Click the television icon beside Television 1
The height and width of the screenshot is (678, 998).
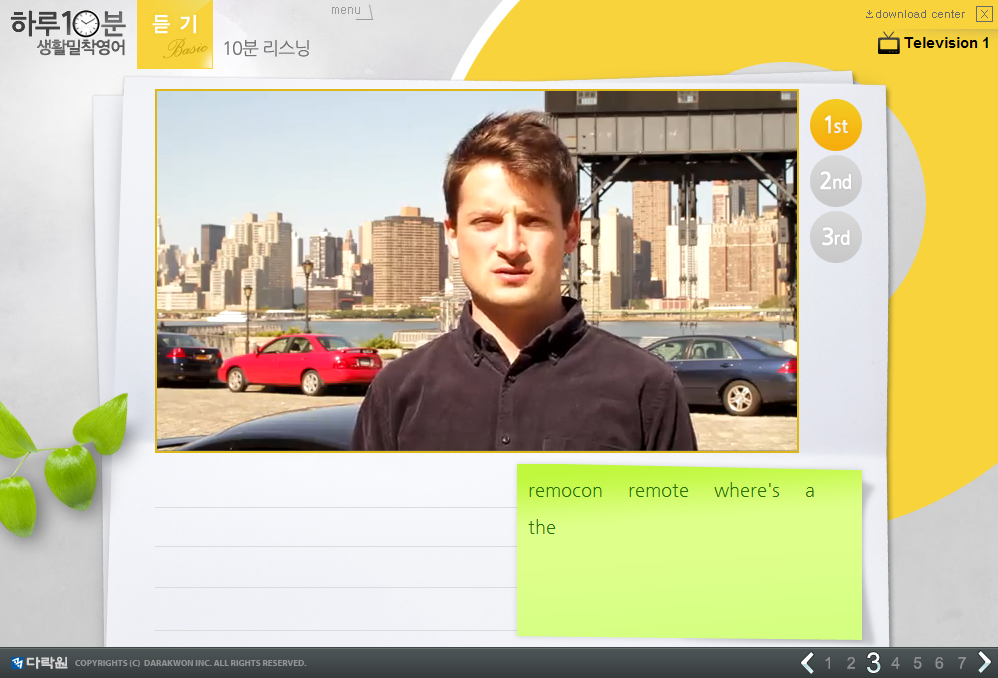[x=888, y=43]
